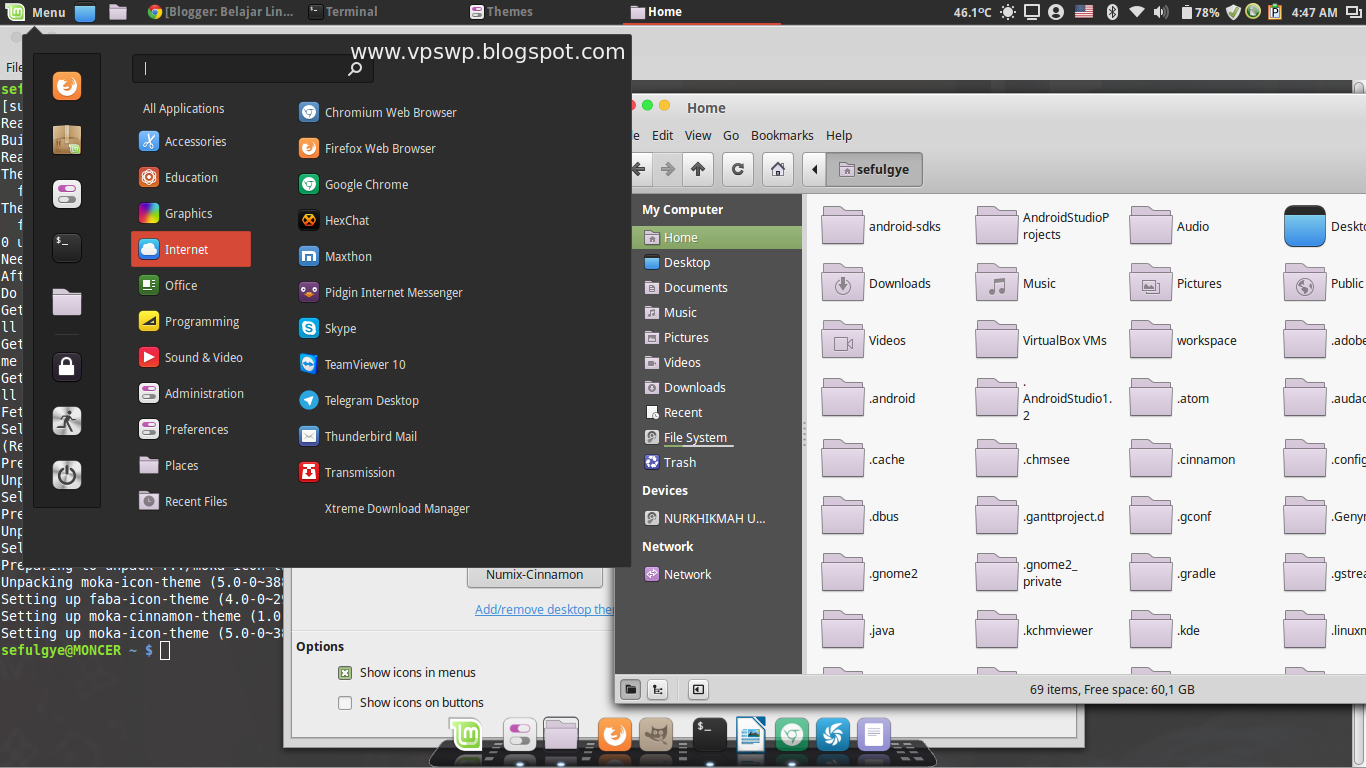The width and height of the screenshot is (1366, 768).
Task: Launch Terminal from the menu favorites column
Action: (x=67, y=248)
